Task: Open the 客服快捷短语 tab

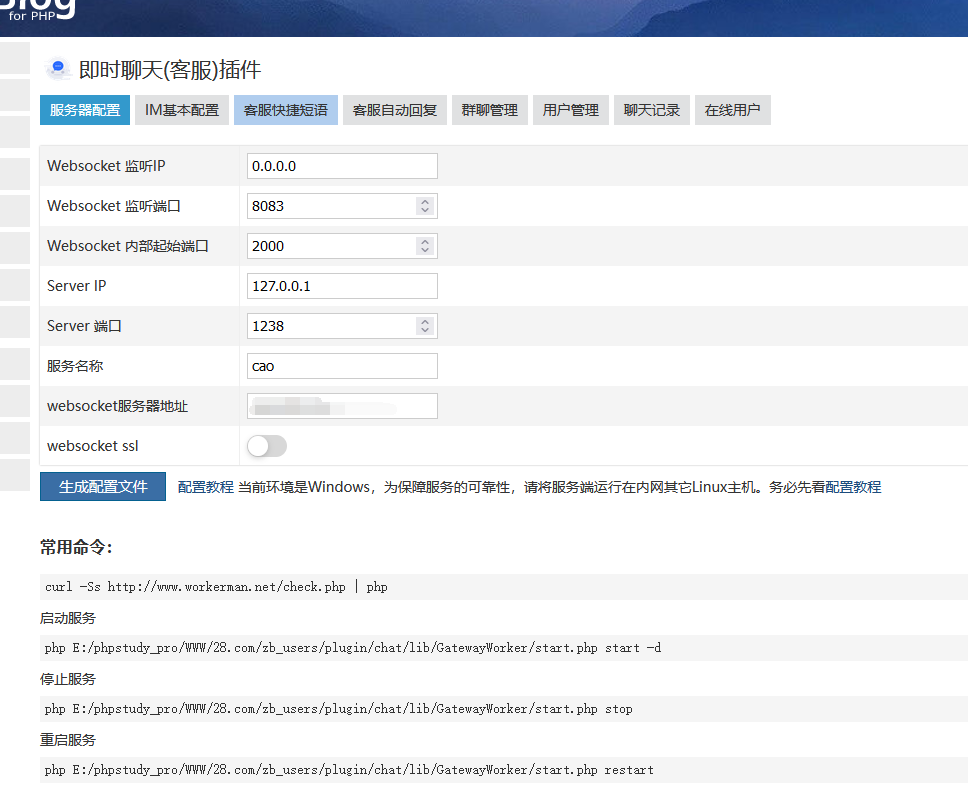Action: click(286, 110)
